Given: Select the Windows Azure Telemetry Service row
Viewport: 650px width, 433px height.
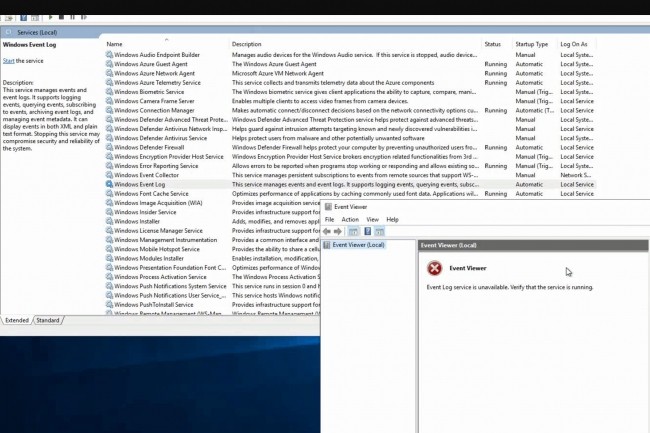Looking at the screenshot, I should (x=350, y=82).
